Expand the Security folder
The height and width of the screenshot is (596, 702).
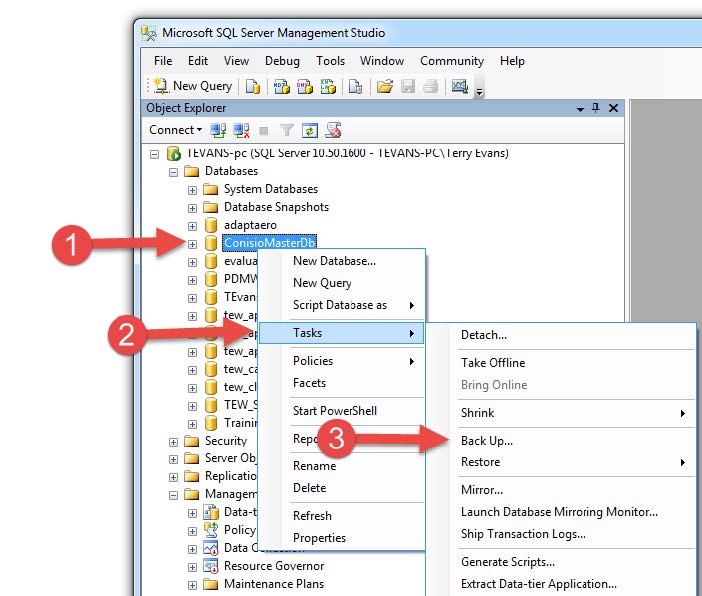pyautogui.click(x=173, y=442)
